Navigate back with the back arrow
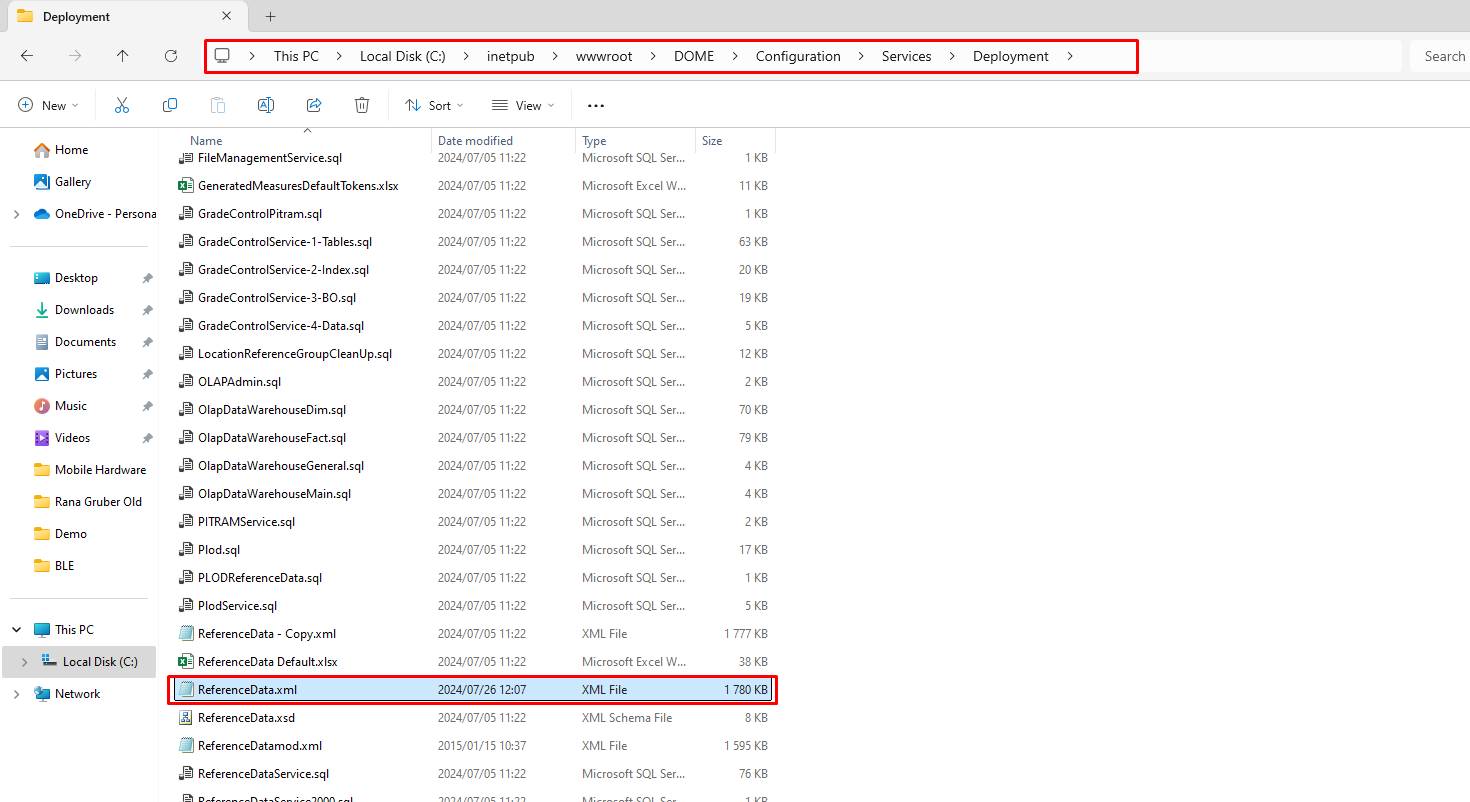1470x802 pixels. (x=27, y=56)
